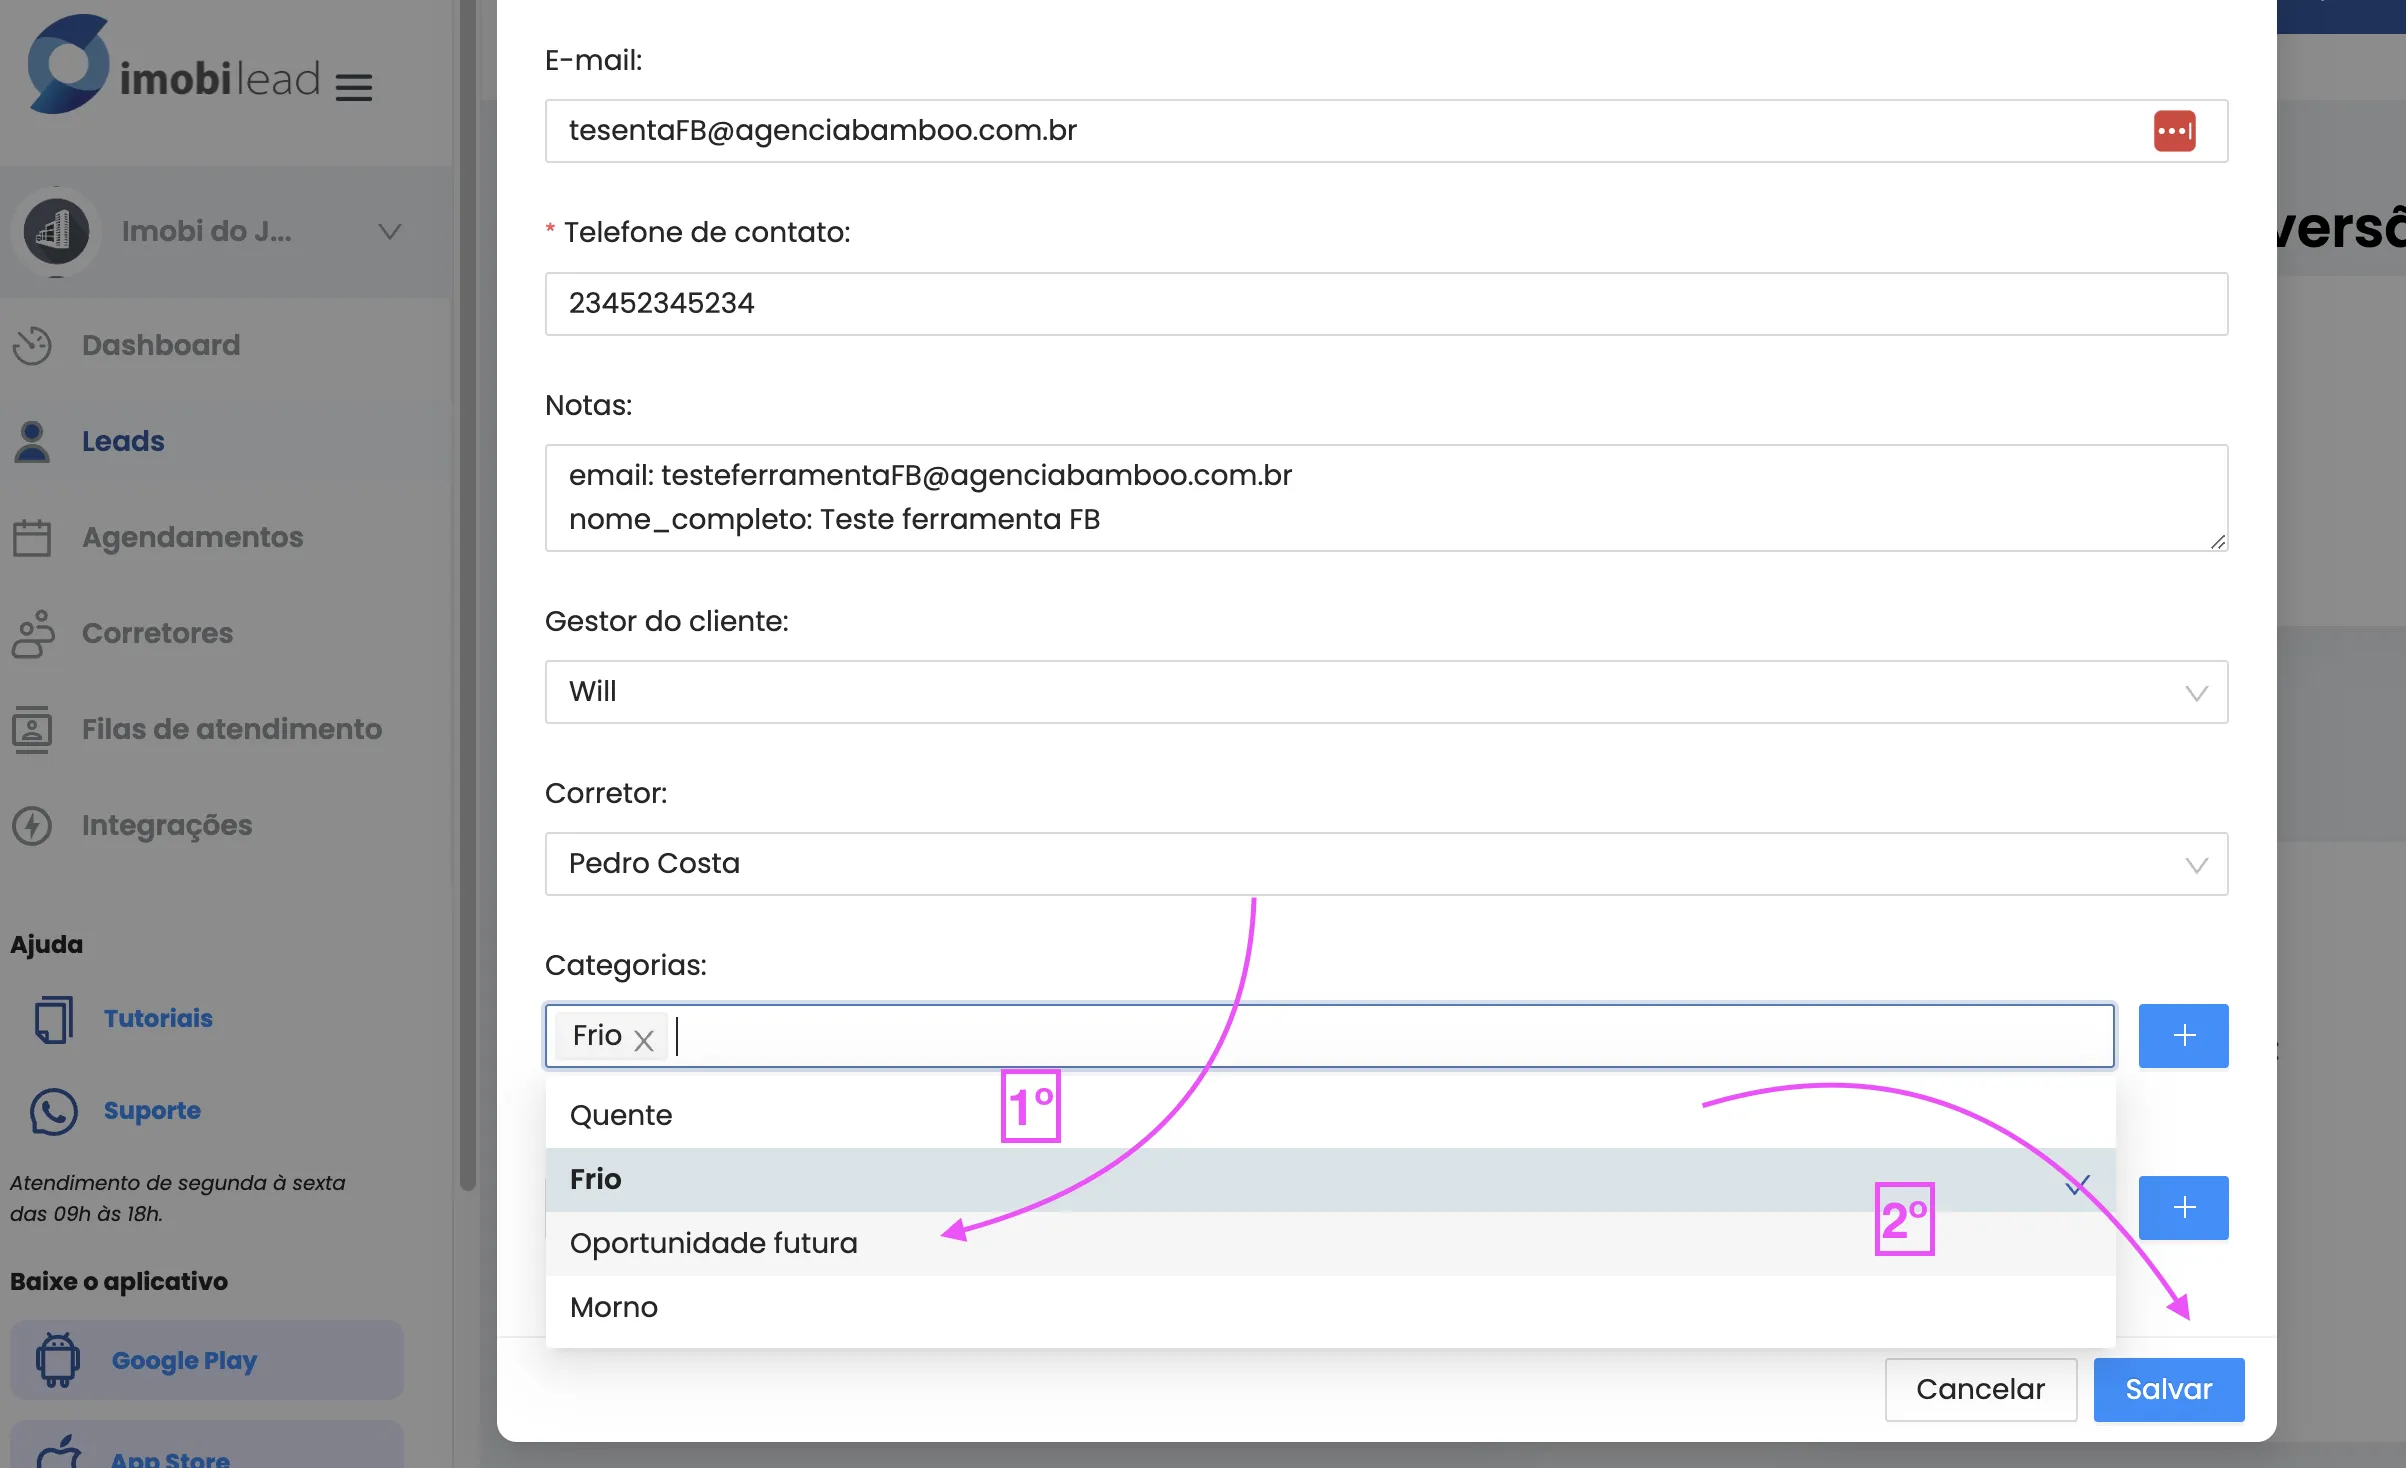Click the Corretores people icon
Image resolution: width=2406 pixels, height=1468 pixels.
pyautogui.click(x=33, y=633)
